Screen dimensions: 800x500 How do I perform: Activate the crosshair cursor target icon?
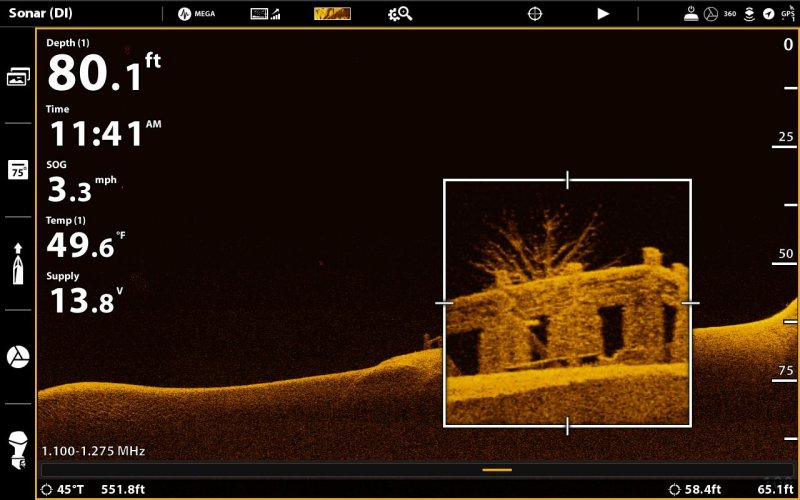535,14
